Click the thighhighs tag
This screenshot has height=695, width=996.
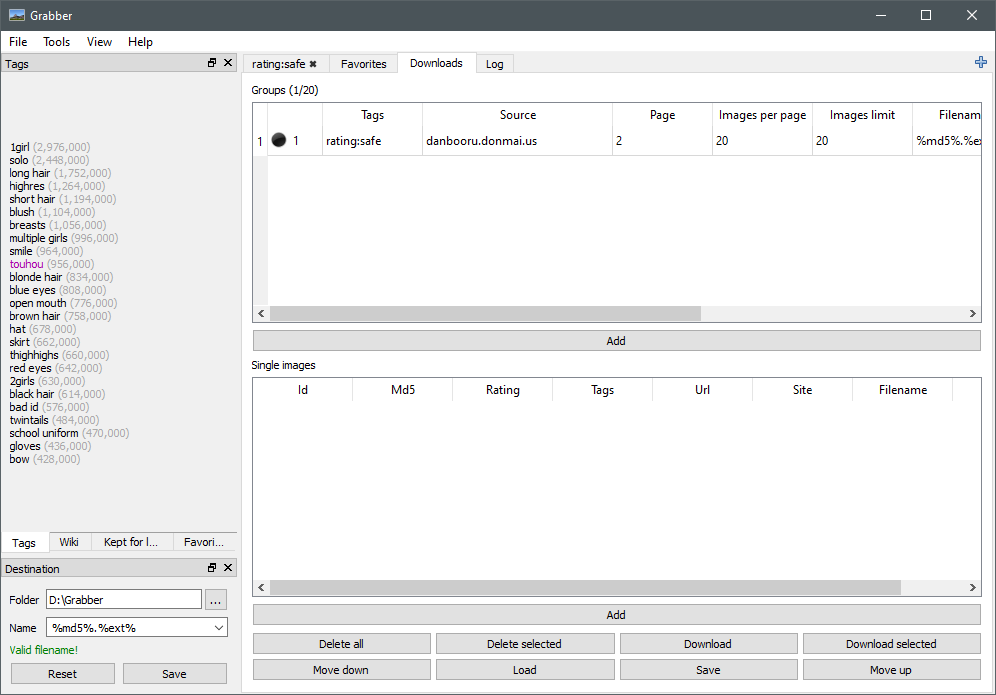[x=34, y=354]
